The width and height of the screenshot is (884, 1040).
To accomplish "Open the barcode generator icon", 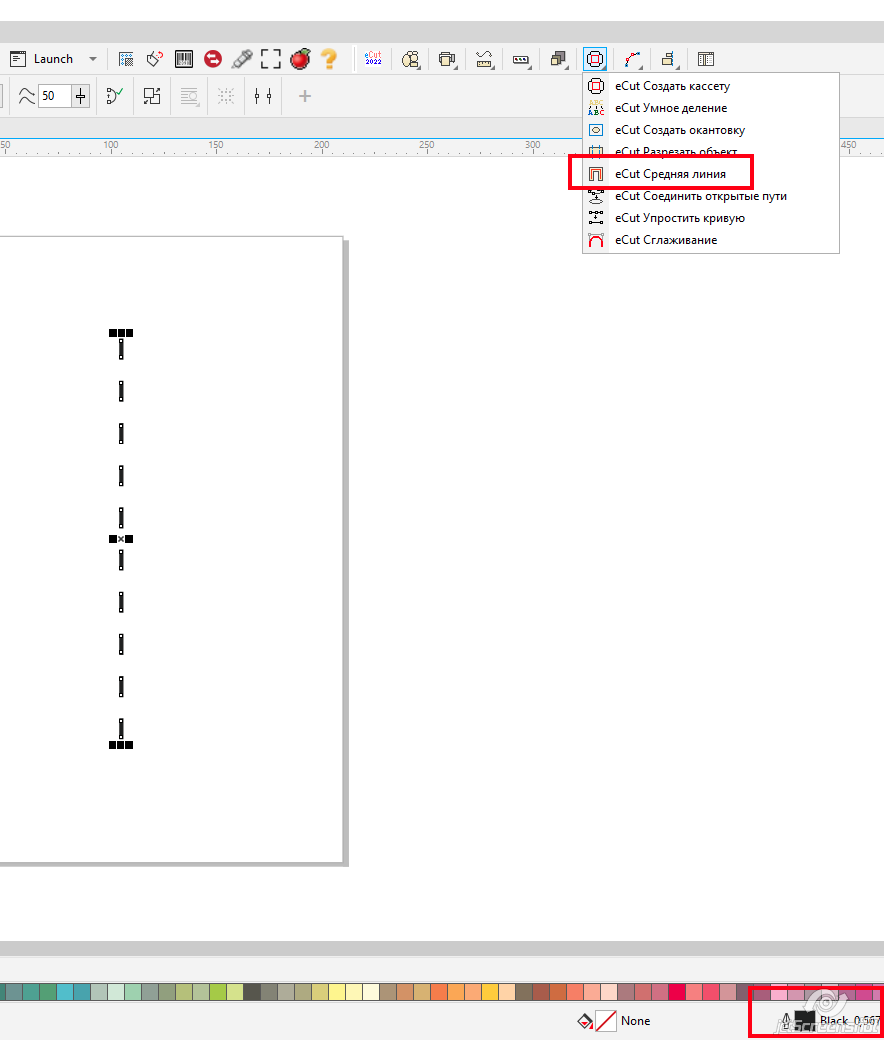I will (x=184, y=59).
